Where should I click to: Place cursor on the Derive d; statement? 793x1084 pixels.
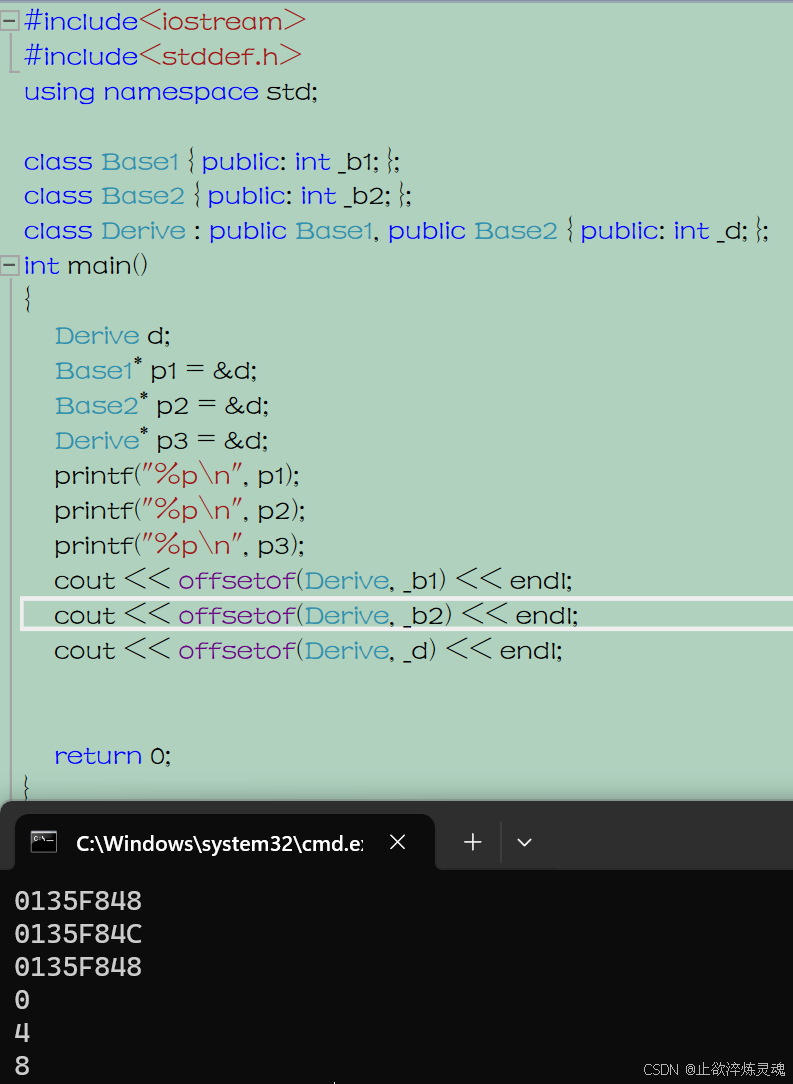pos(112,336)
